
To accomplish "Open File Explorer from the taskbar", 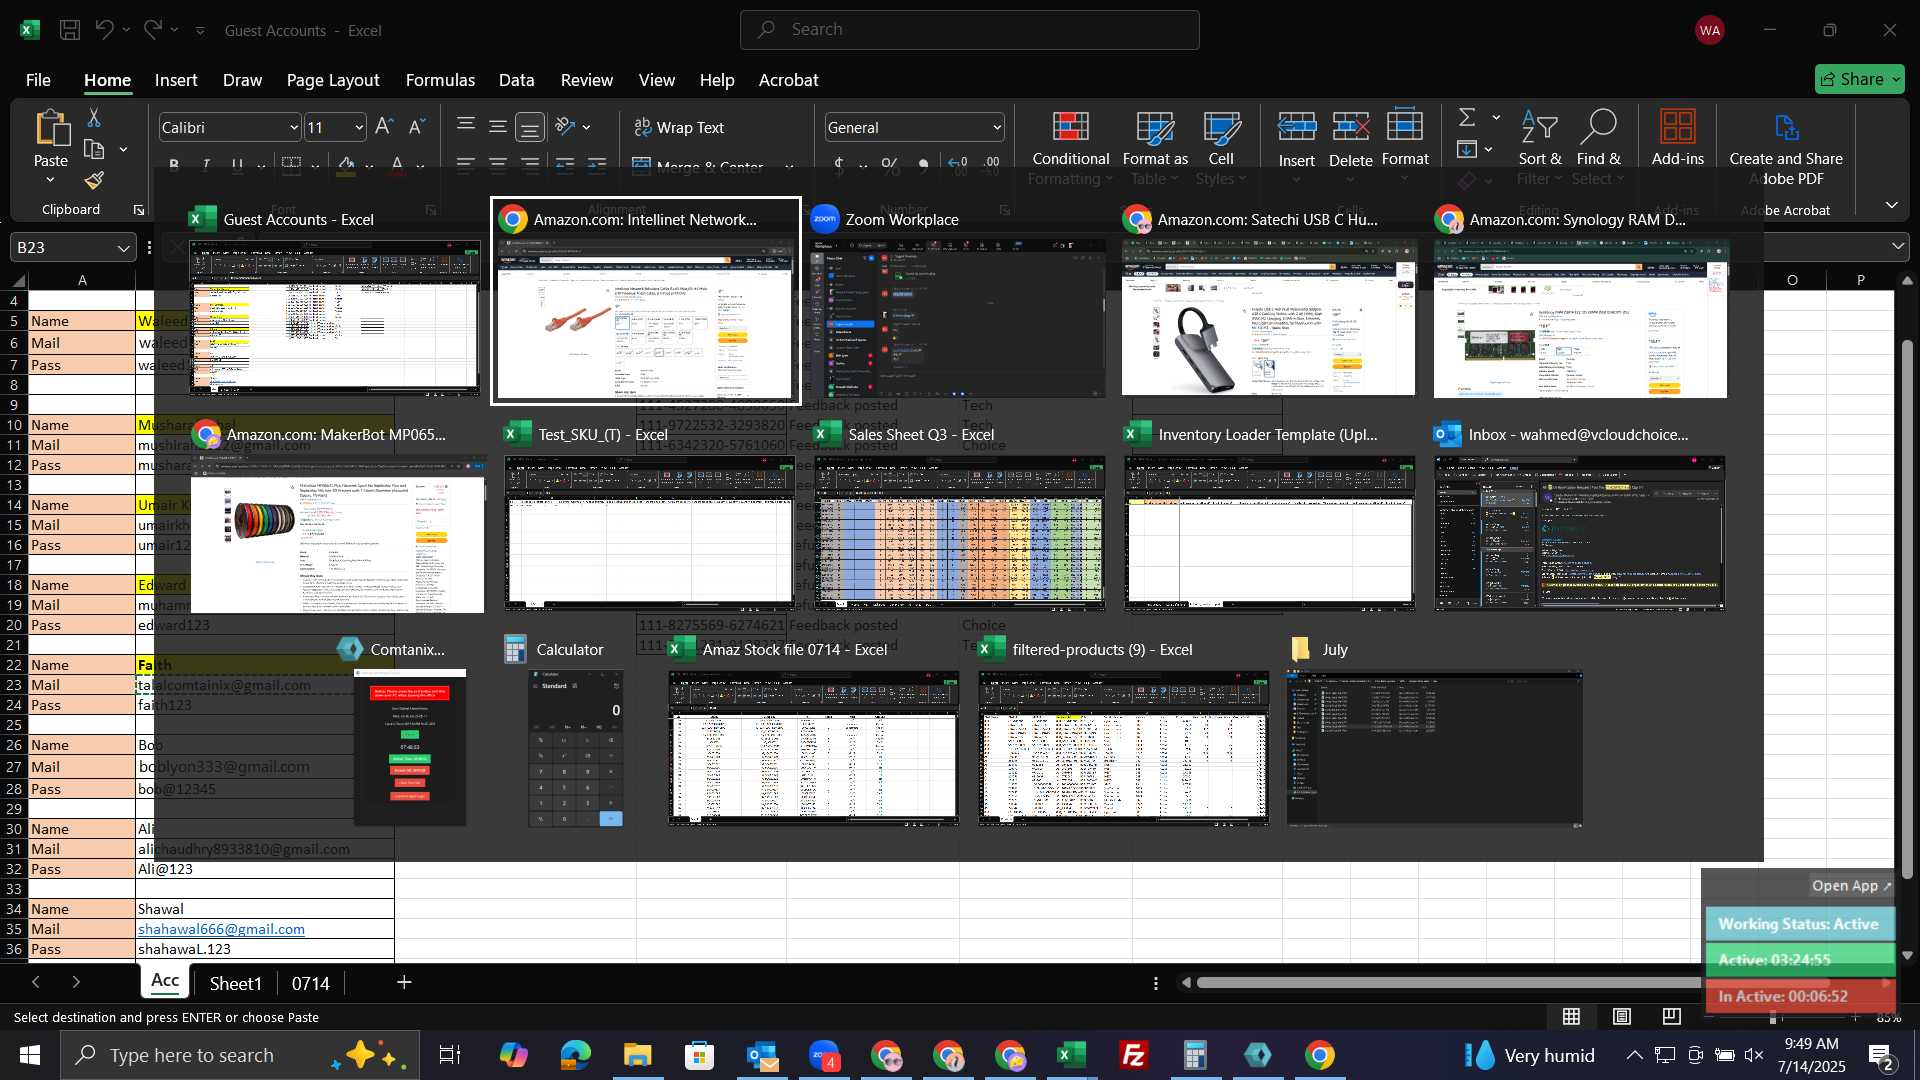I will pyautogui.click(x=638, y=1055).
